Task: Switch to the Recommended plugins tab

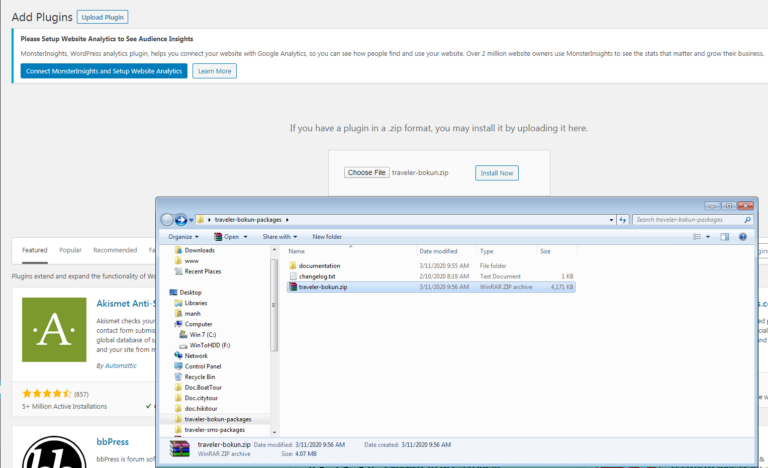Action: (x=115, y=250)
